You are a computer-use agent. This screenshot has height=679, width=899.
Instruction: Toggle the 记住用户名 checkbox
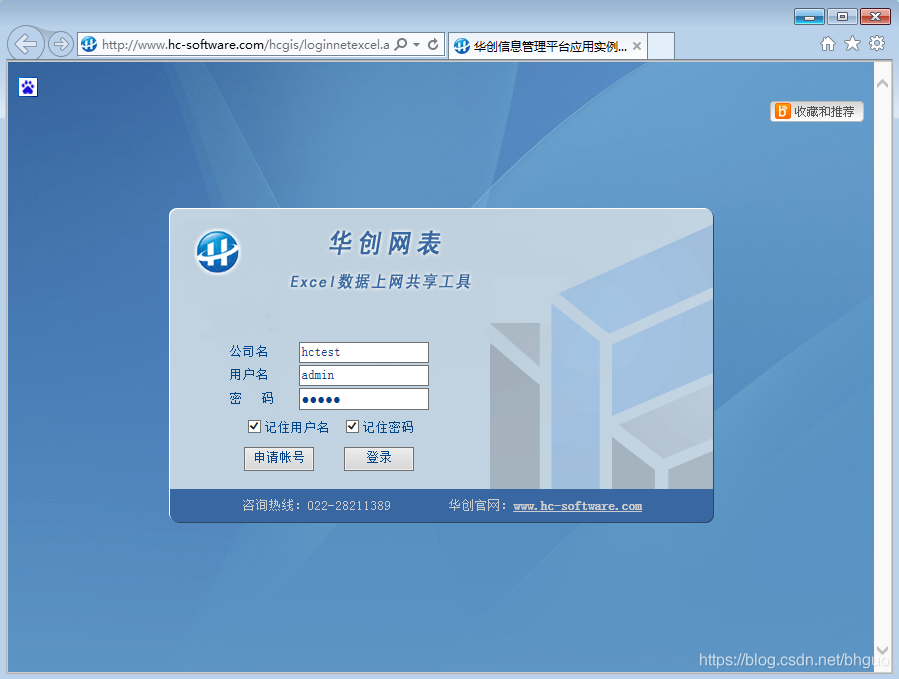(x=255, y=427)
